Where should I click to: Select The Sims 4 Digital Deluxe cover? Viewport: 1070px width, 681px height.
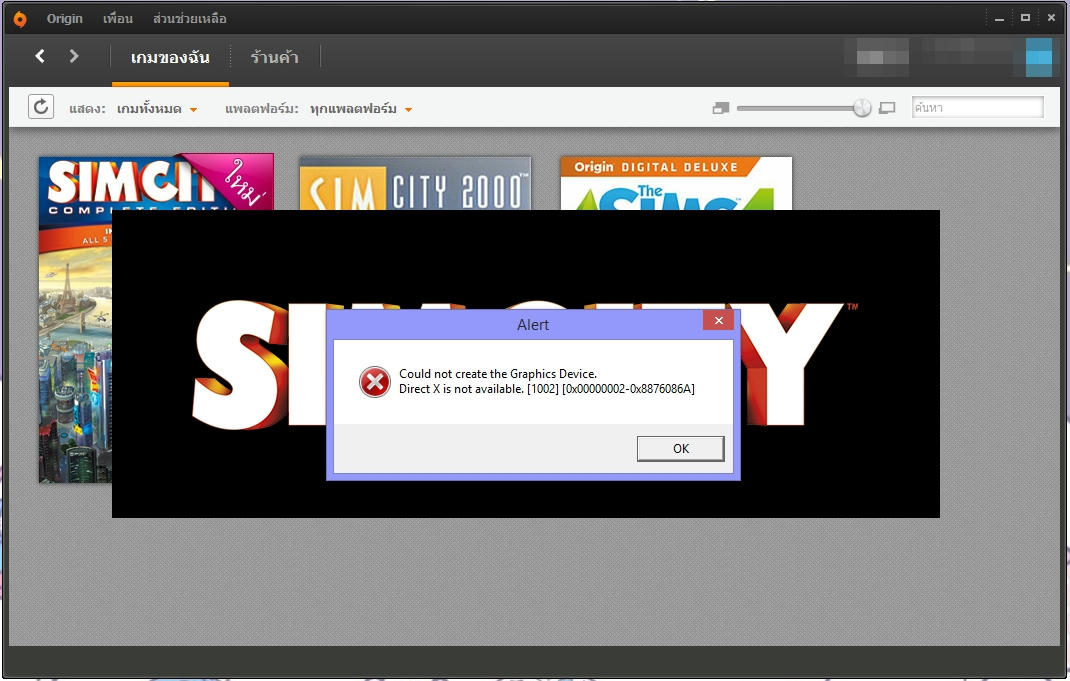point(676,183)
